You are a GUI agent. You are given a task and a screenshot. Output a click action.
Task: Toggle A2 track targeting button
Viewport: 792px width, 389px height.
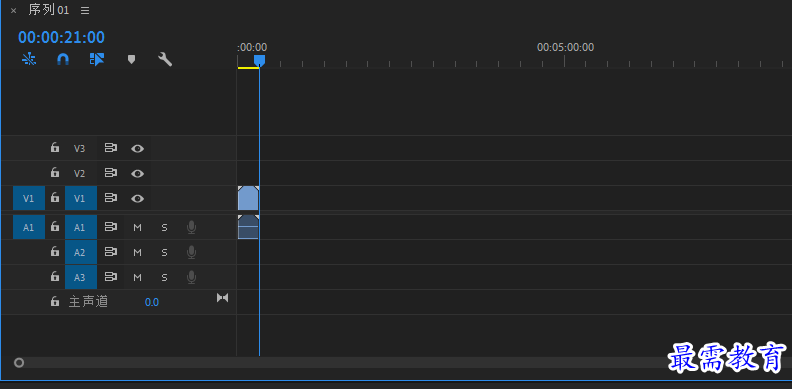81,252
